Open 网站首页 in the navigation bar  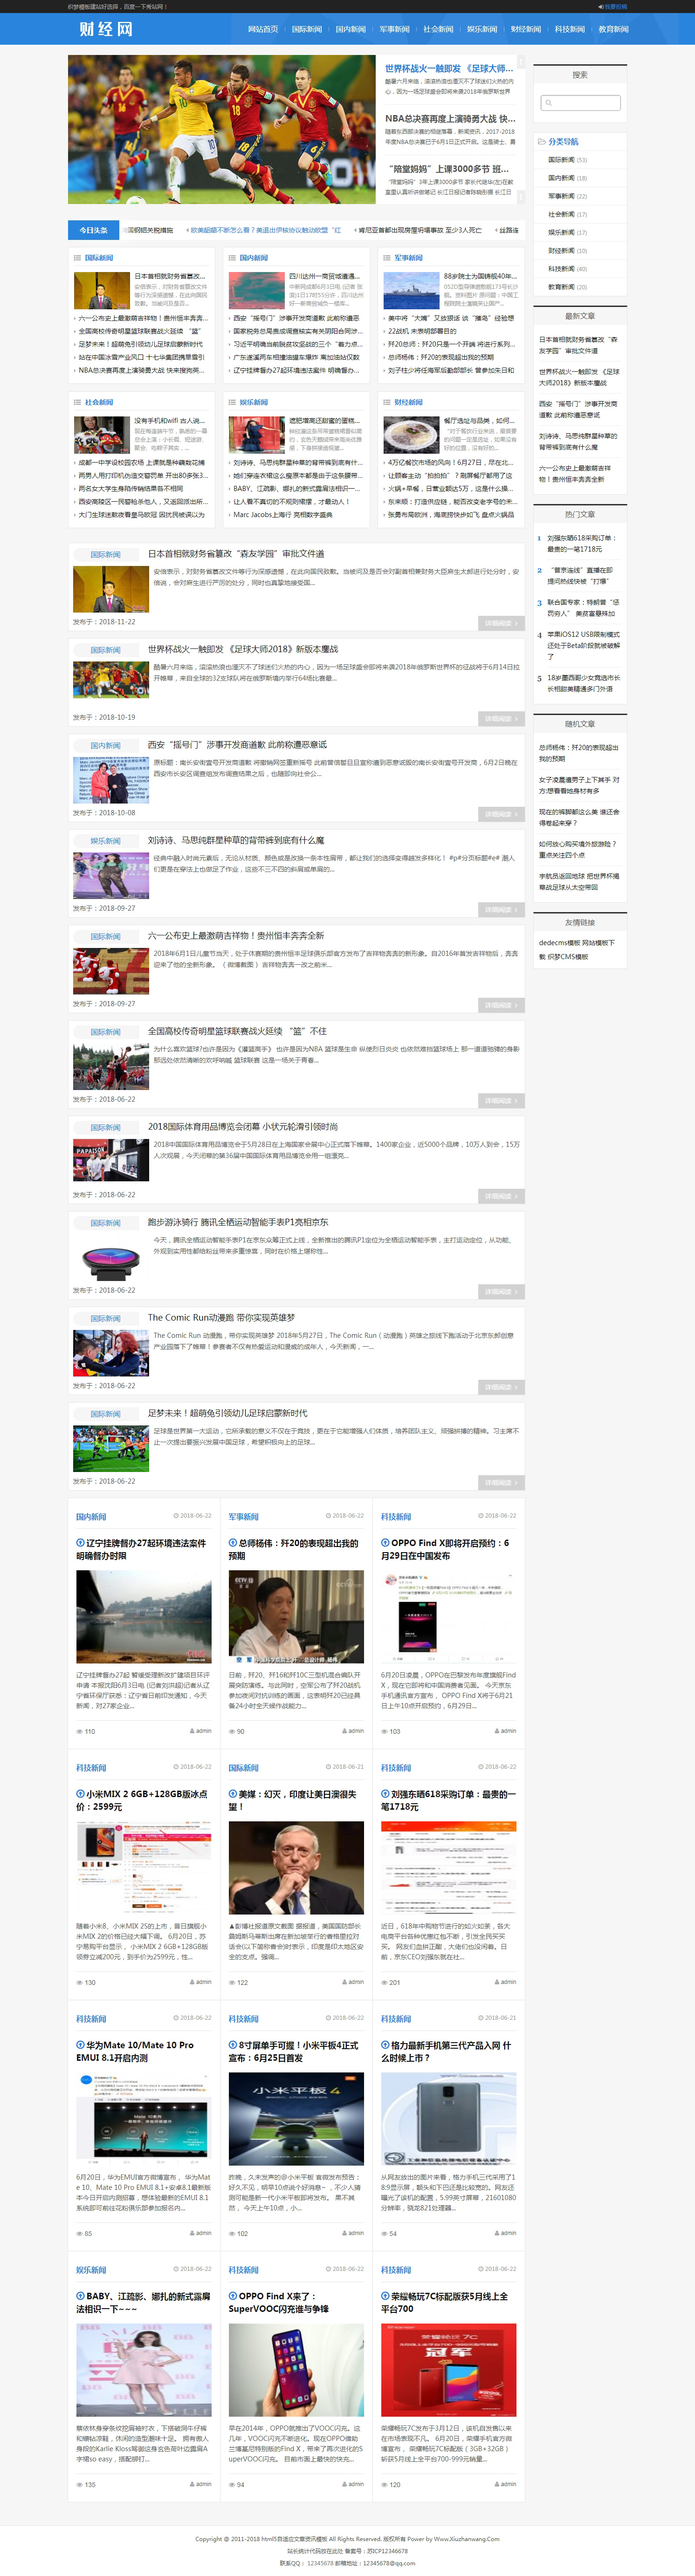pyautogui.click(x=263, y=29)
